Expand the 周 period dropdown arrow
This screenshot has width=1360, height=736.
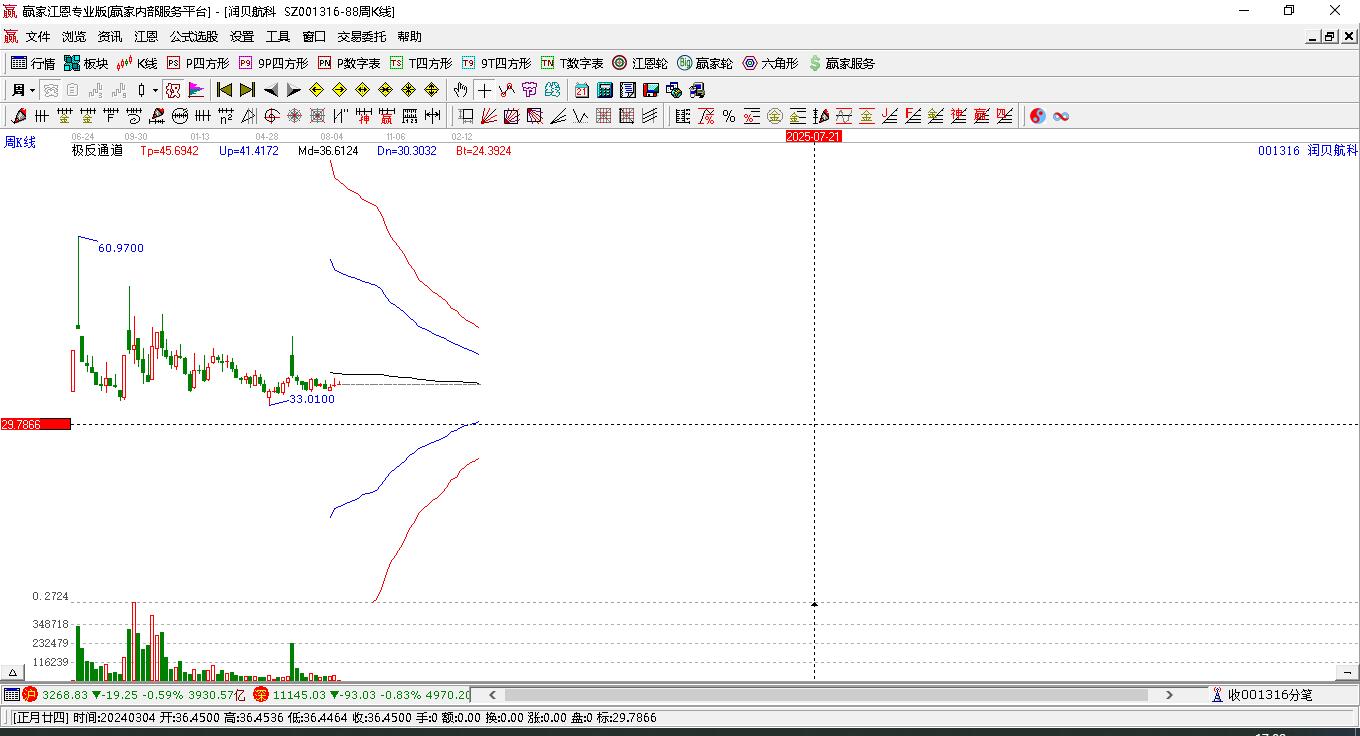[32, 90]
